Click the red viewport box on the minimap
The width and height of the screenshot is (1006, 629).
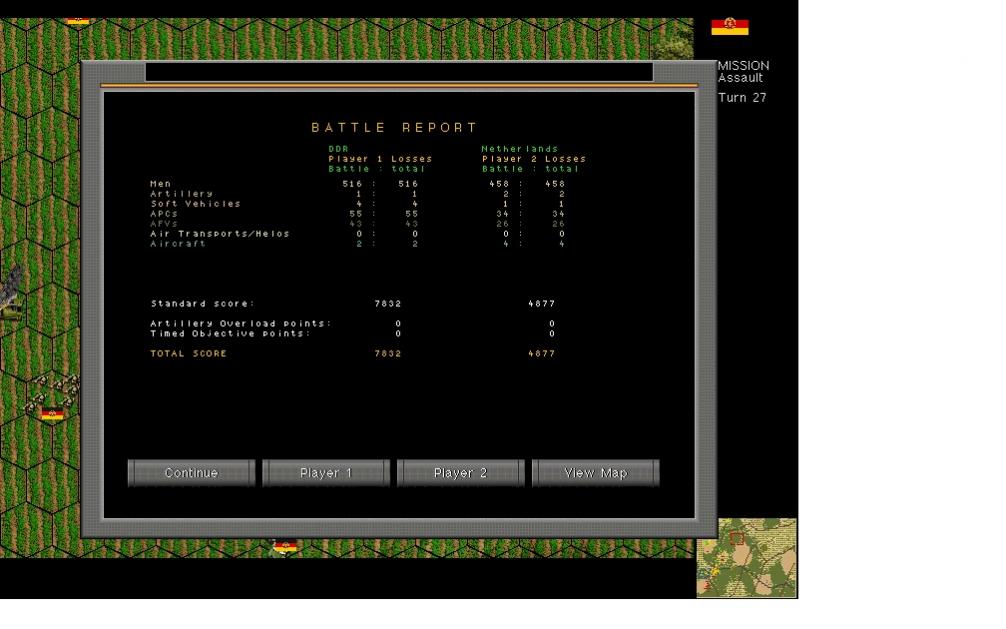[737, 538]
